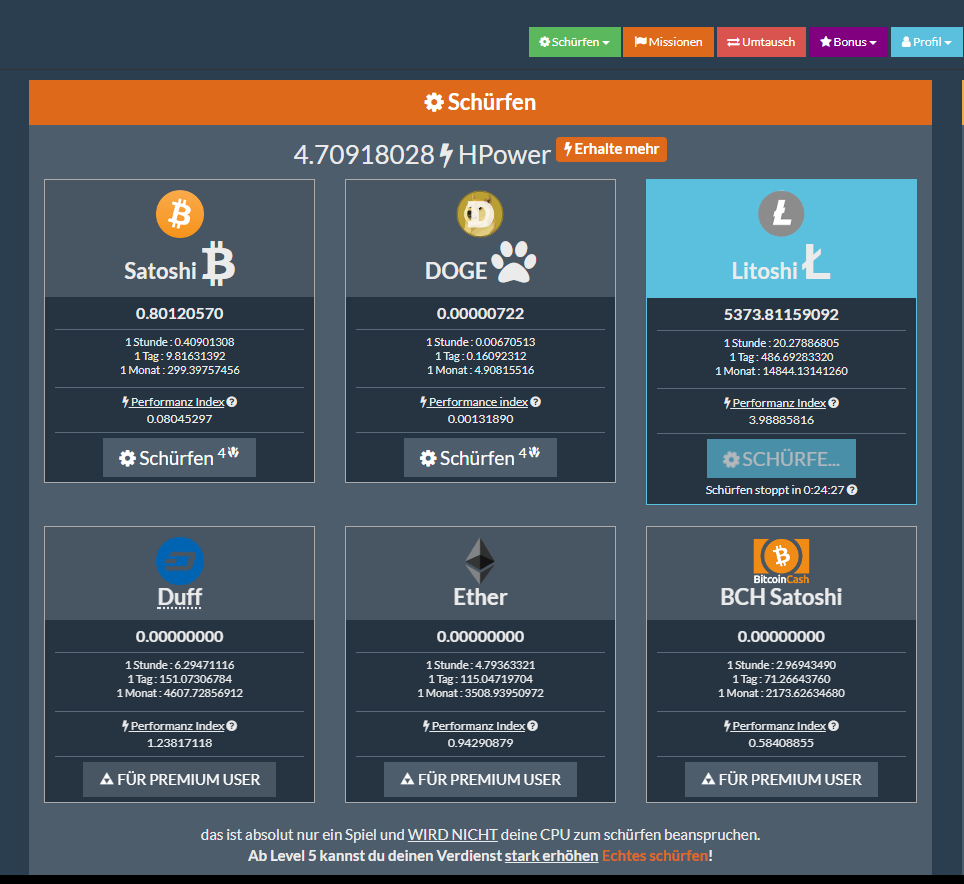
Task: Click help icon next to Litoshi Performanz Index
Action: [833, 403]
